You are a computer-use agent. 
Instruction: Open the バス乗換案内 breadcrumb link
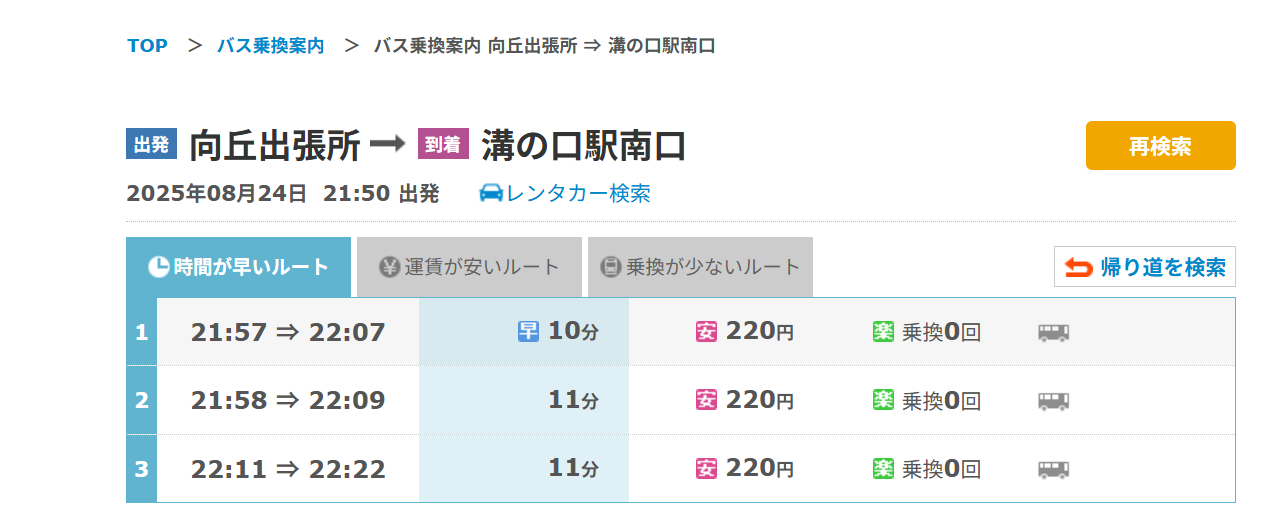click(x=270, y=46)
